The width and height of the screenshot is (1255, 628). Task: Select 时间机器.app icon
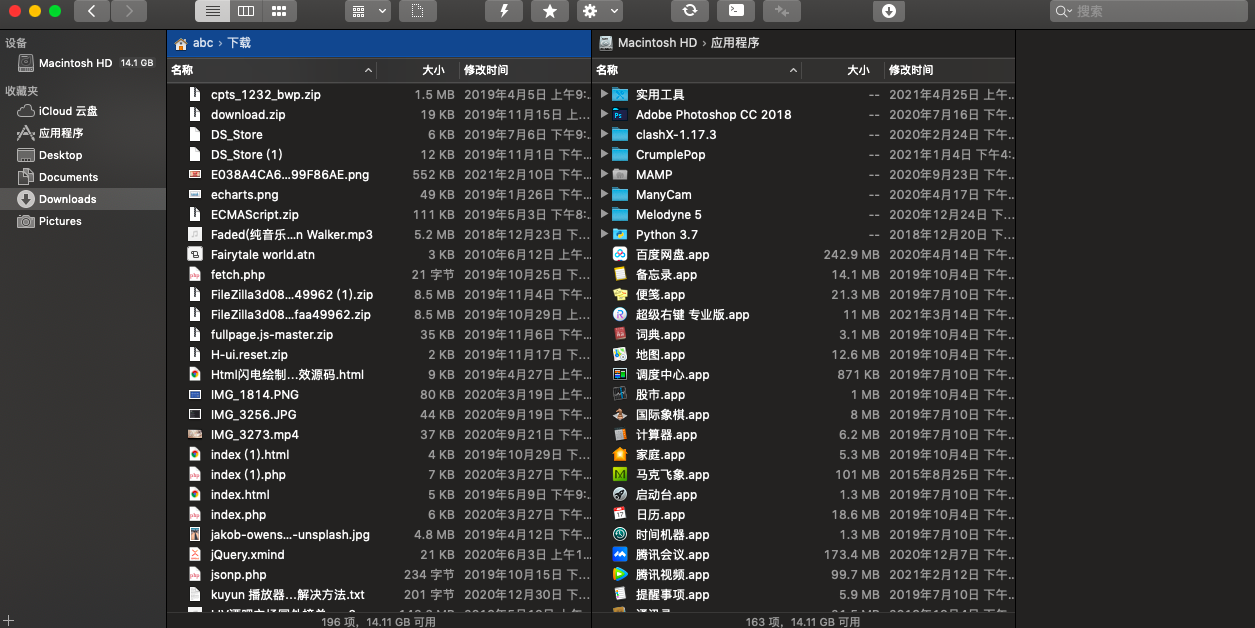(620, 534)
